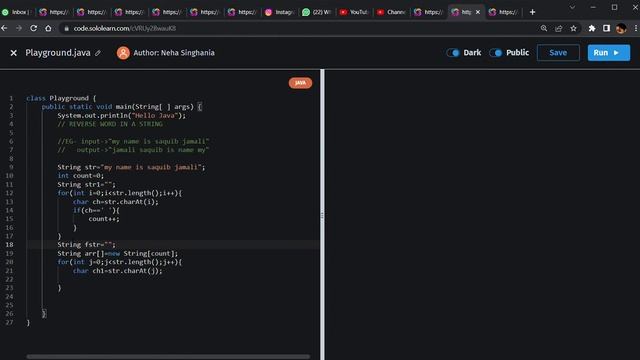Screen dimensions: 640x360
Task: Reload the current page
Action: [33, 28]
